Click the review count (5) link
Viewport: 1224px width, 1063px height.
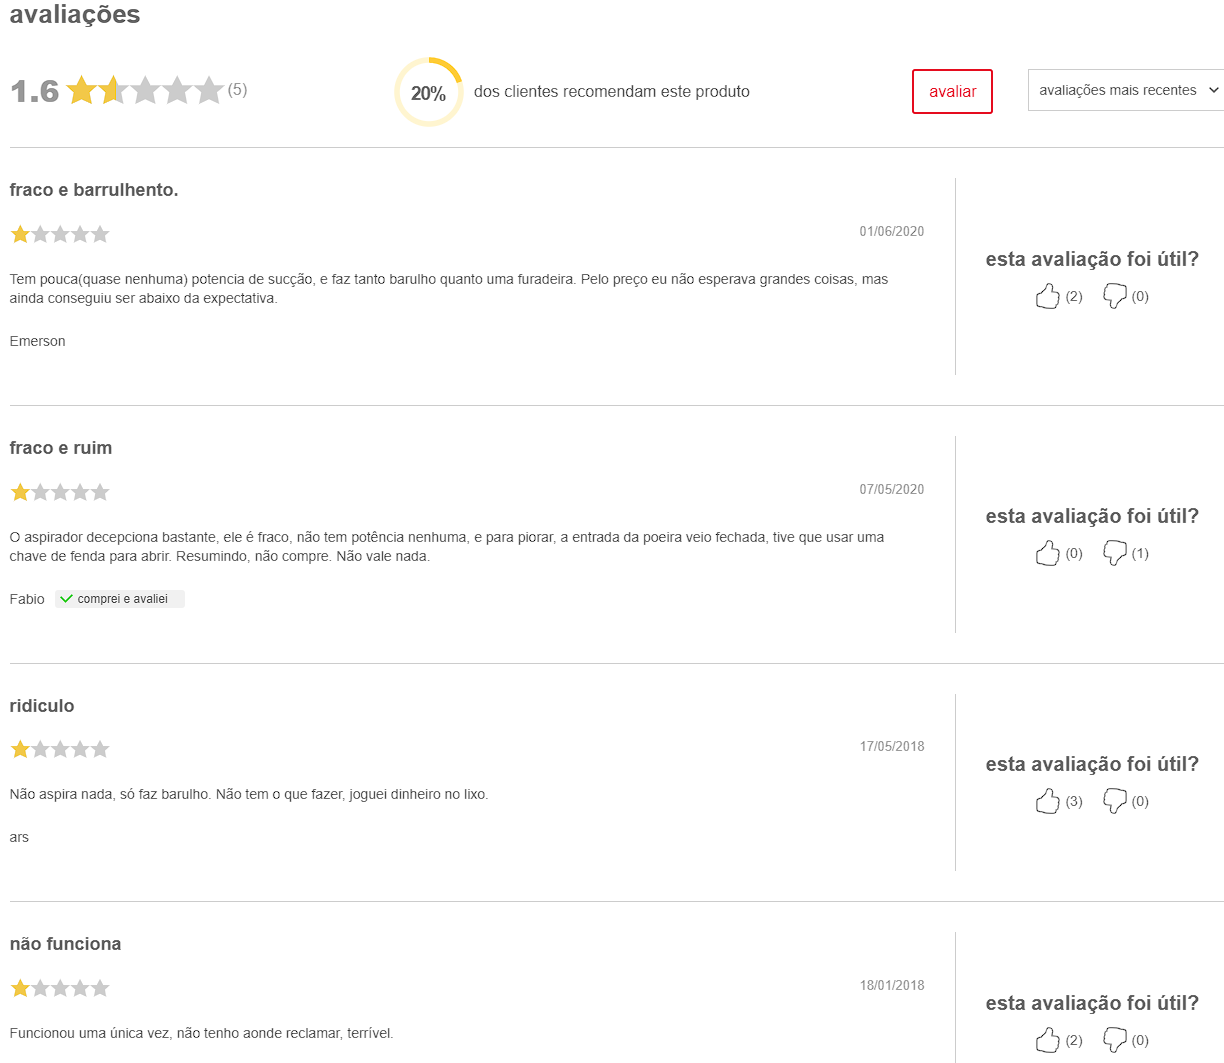[237, 89]
